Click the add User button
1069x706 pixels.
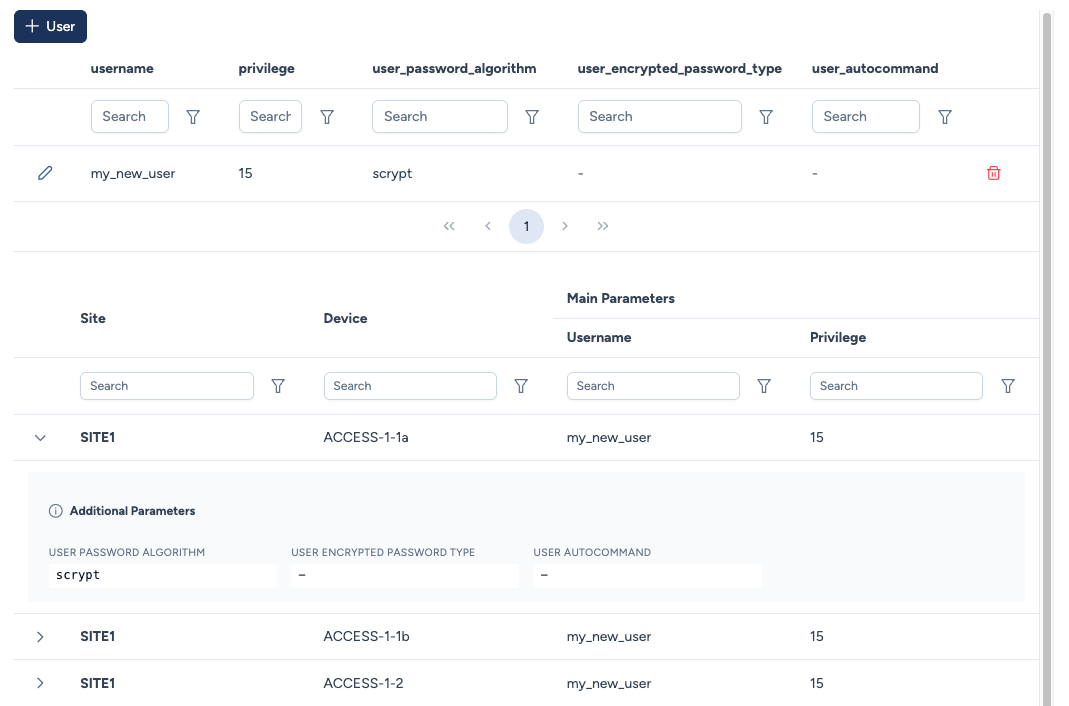(50, 26)
